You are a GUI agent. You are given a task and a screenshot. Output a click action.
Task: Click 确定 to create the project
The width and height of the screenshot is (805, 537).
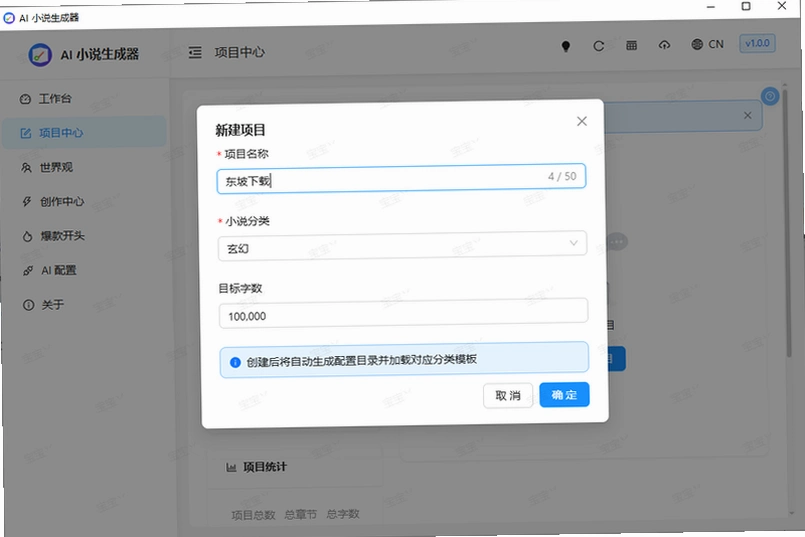(564, 395)
